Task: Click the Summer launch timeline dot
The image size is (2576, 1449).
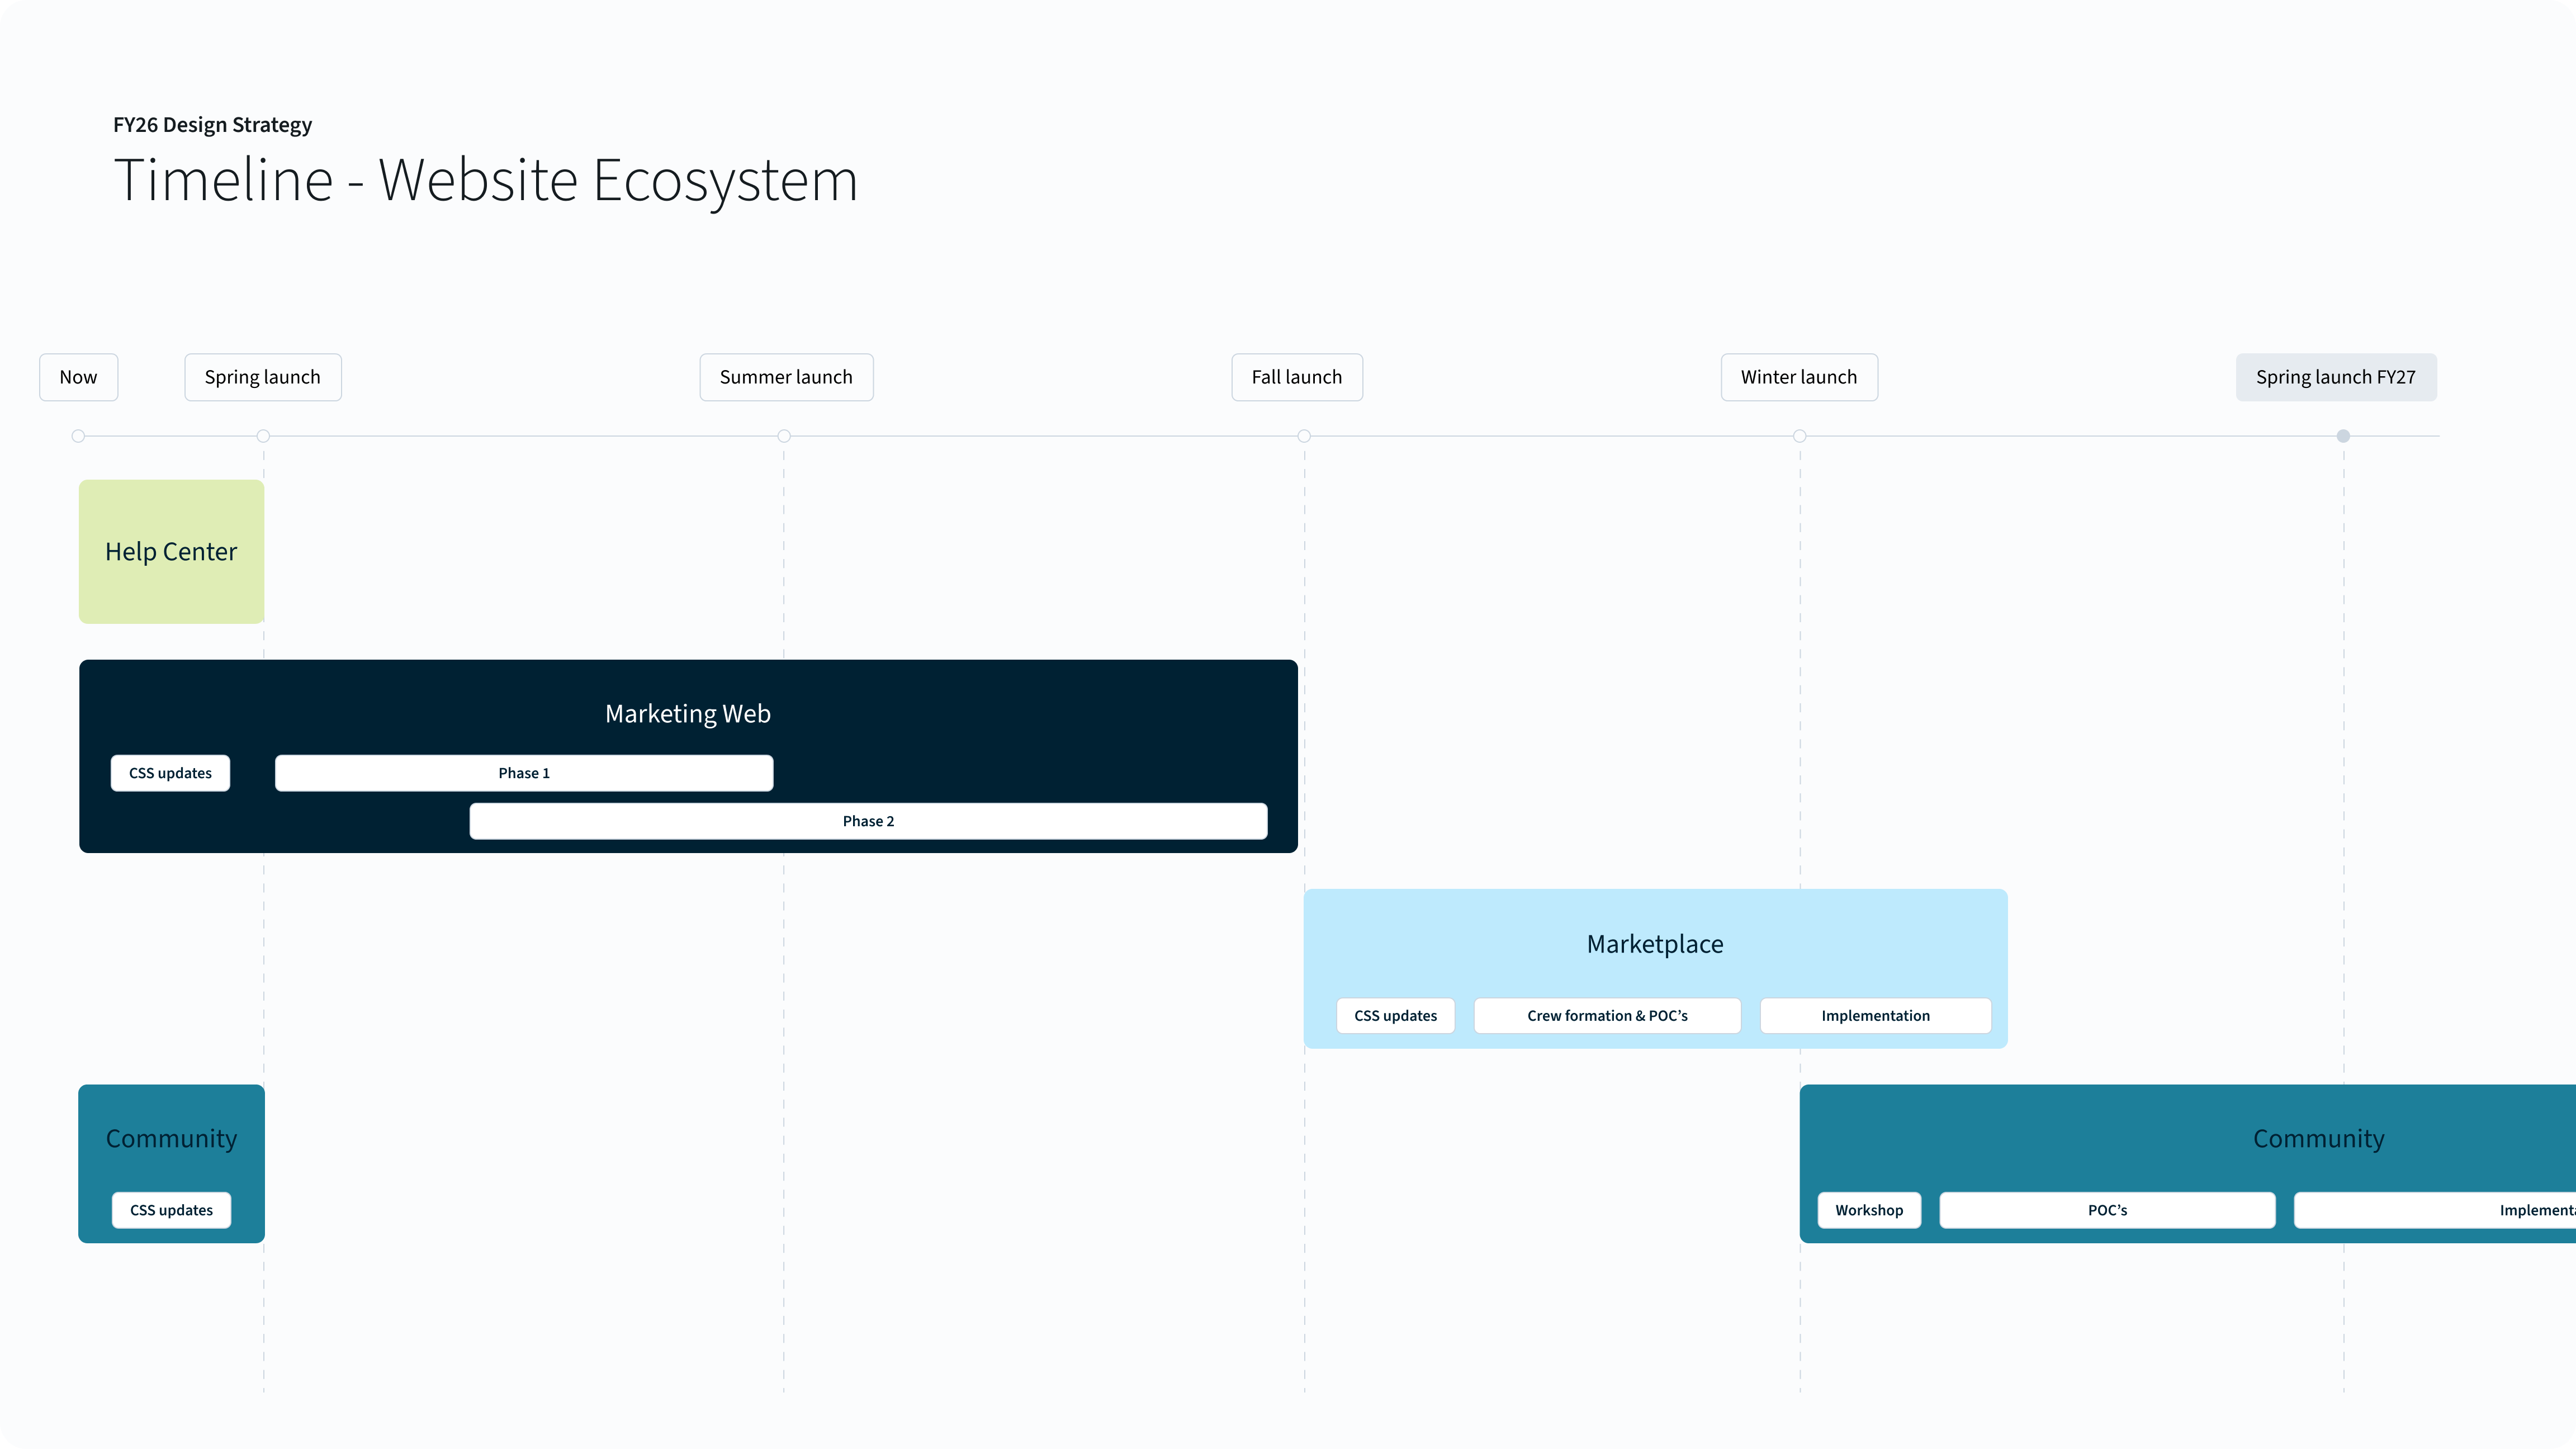Action: pyautogui.click(x=784, y=436)
